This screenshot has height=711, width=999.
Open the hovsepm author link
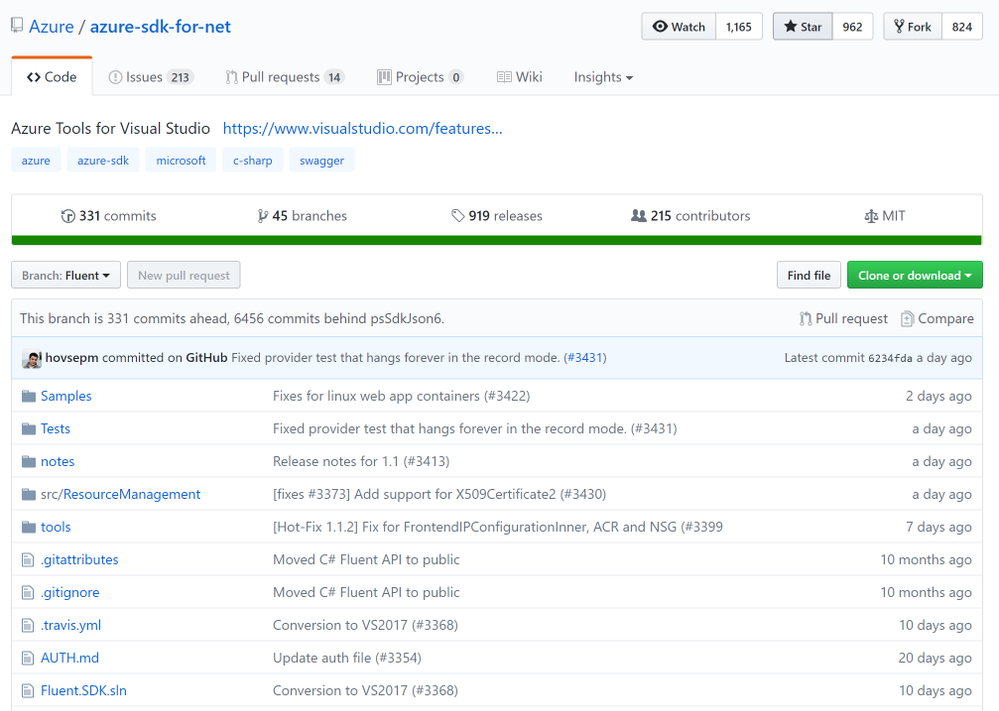tap(71, 357)
